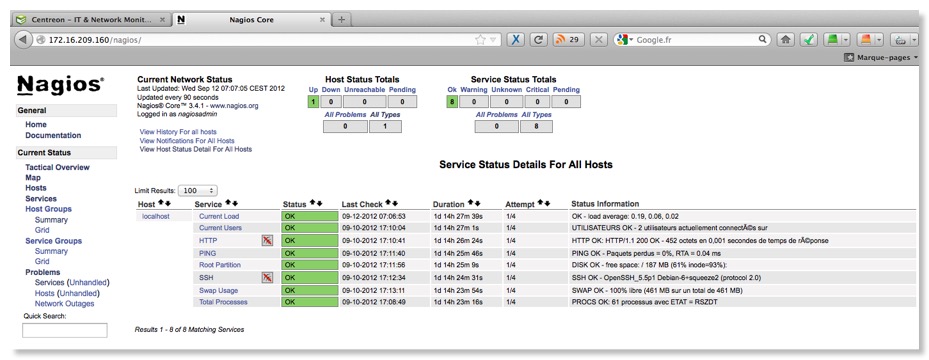Click View History For all hosts

[178, 131]
